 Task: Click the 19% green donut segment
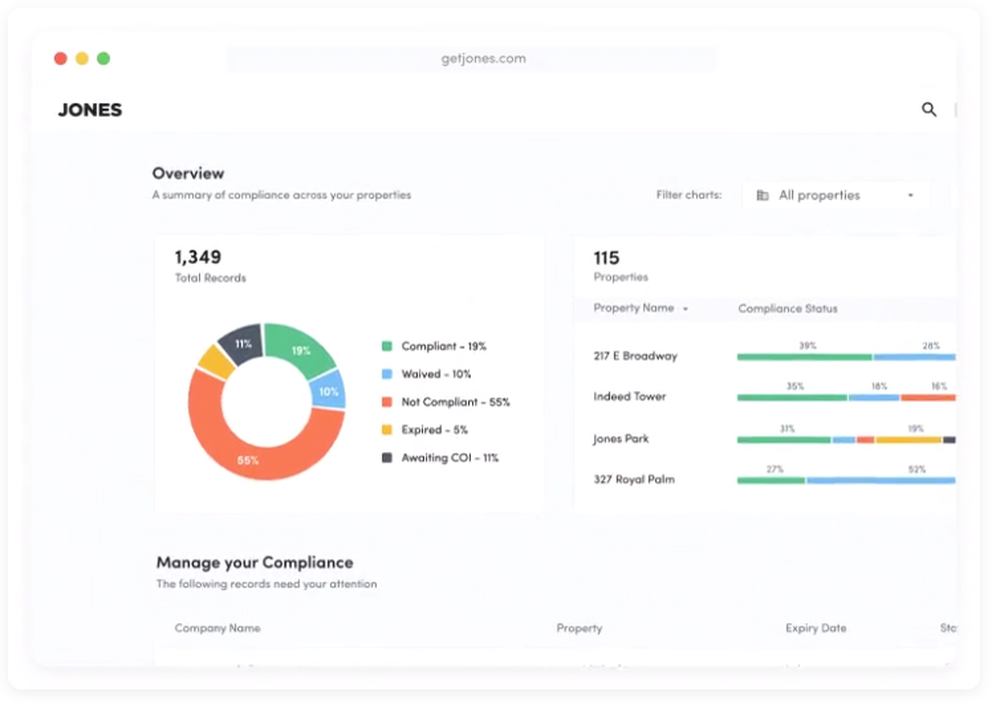click(x=301, y=350)
